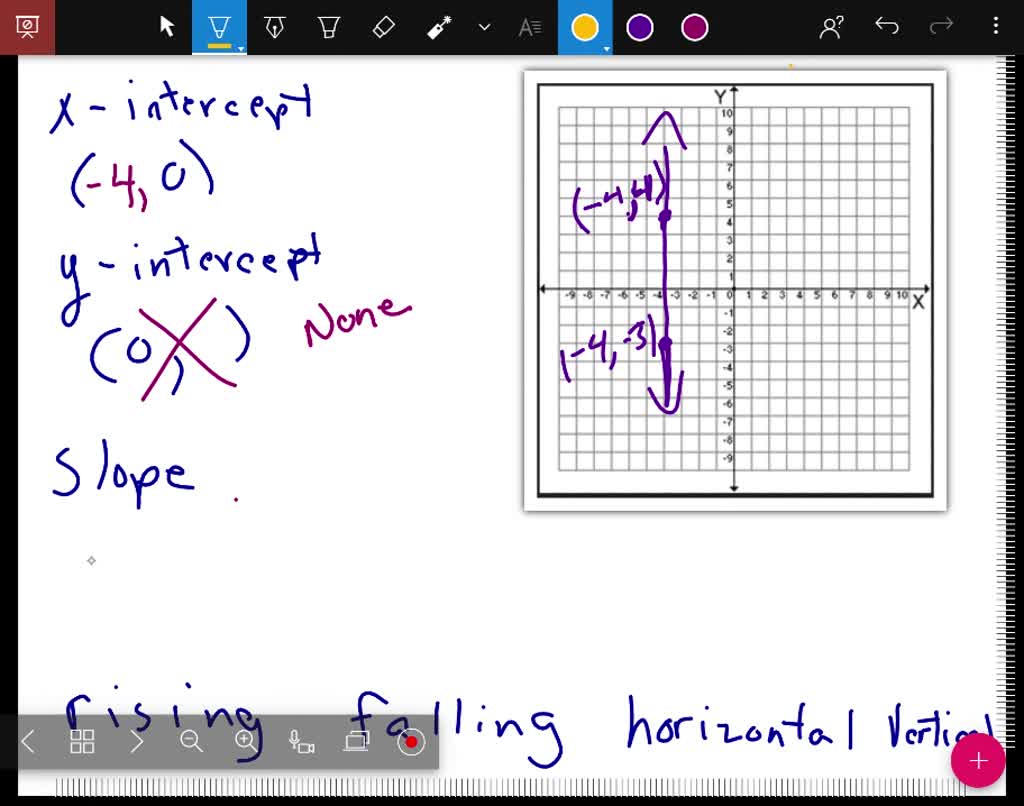Image resolution: width=1024 pixels, height=806 pixels.
Task: Toggle the microphone and camera recording option
Action: tap(302, 742)
